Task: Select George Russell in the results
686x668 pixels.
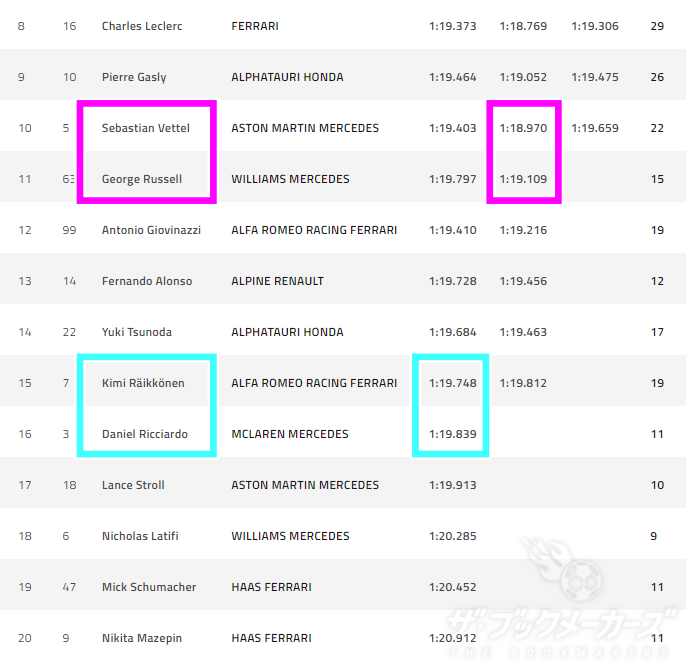Action: point(142,179)
